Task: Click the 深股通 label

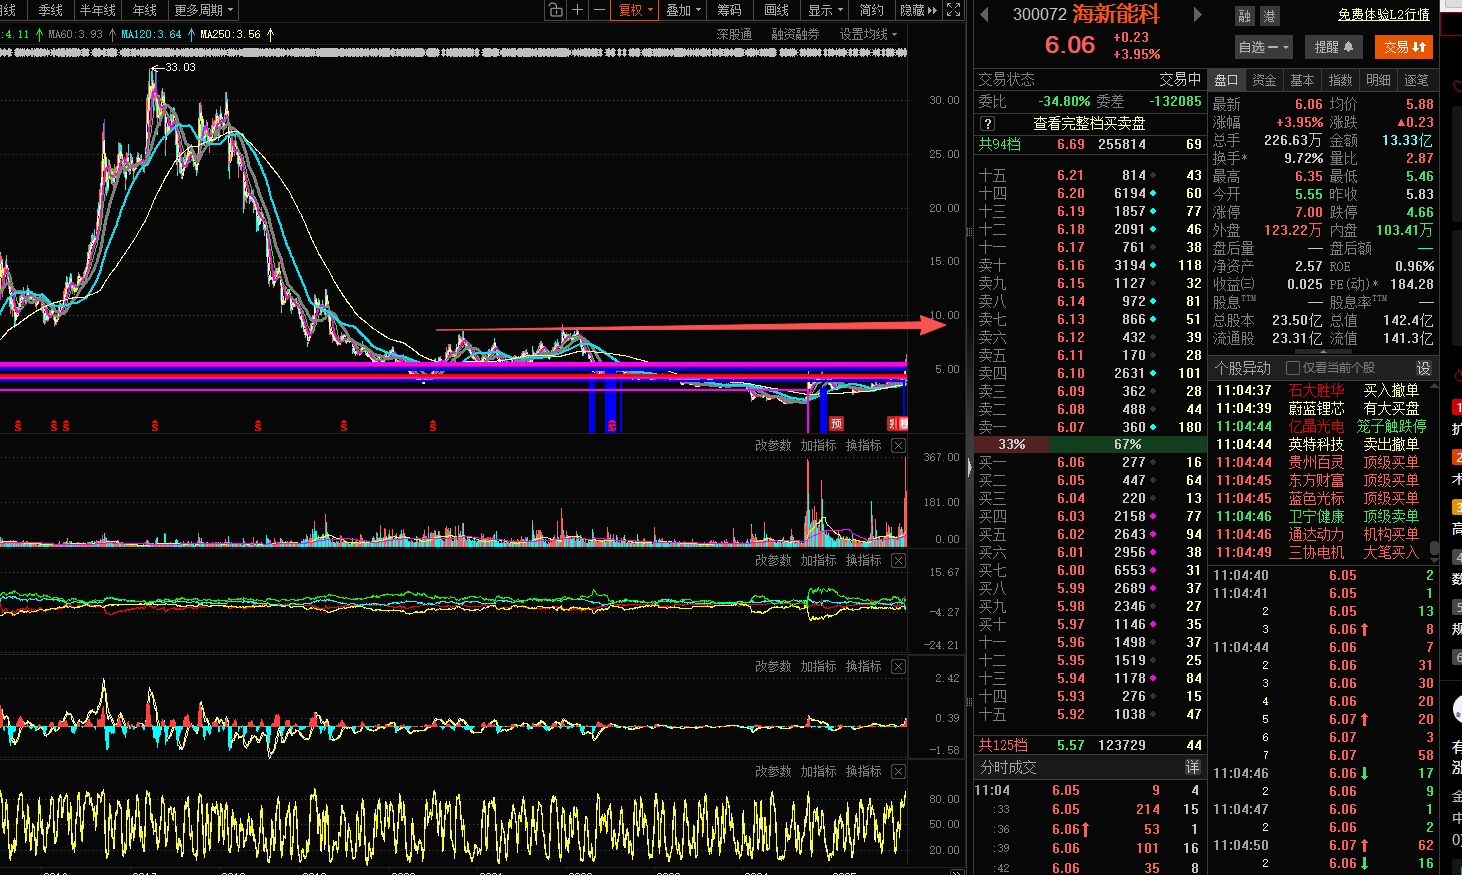Action: tap(734, 34)
